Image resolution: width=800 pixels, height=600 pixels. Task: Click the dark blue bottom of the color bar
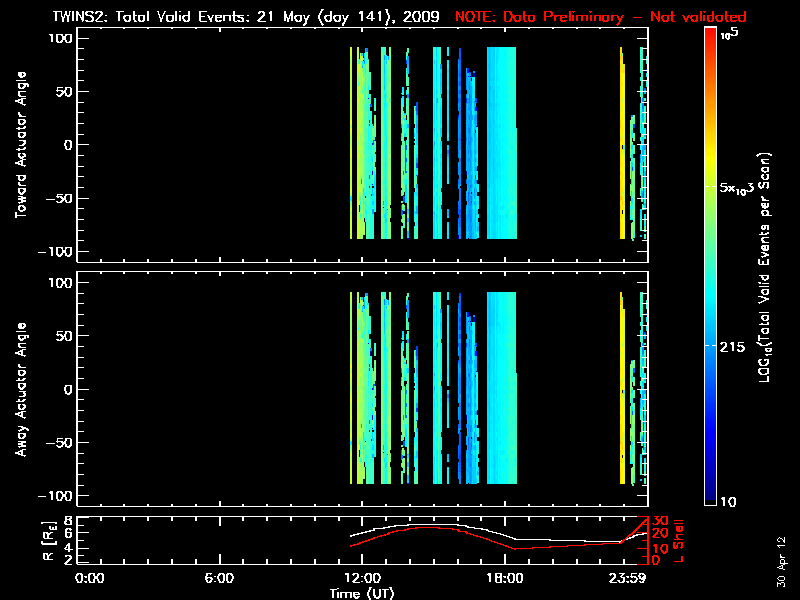711,498
